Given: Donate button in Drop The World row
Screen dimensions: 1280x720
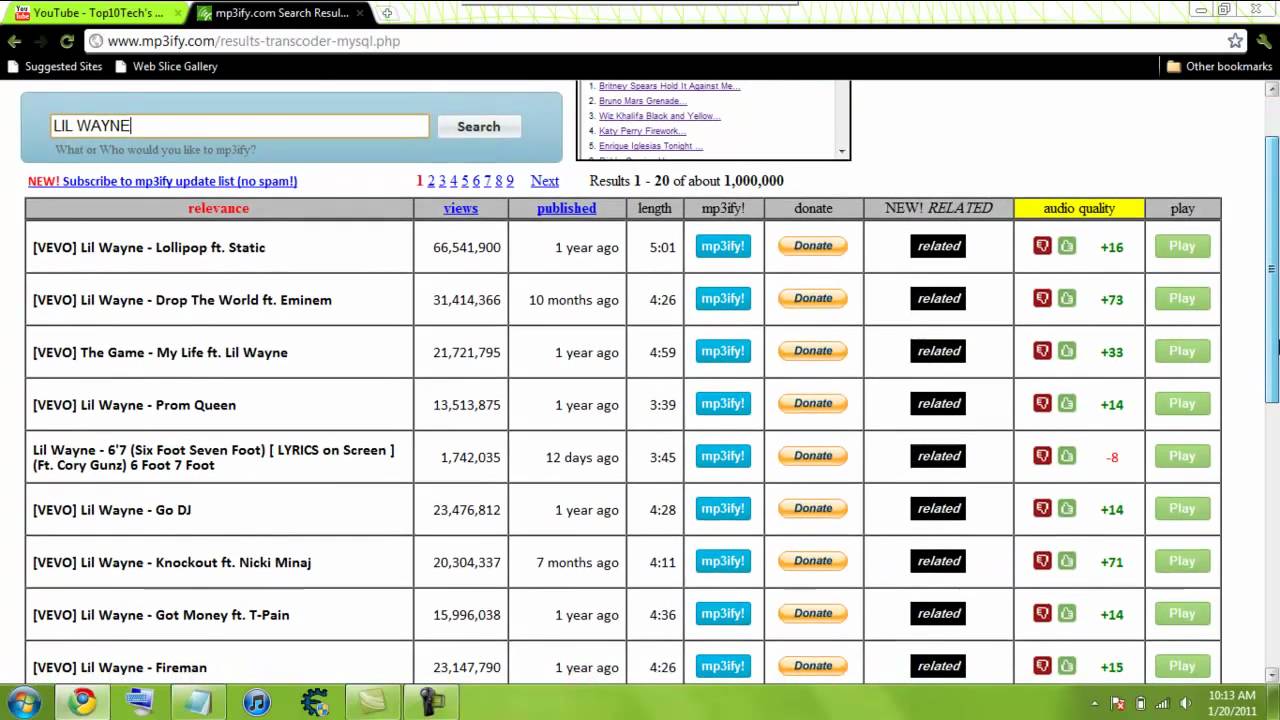Looking at the screenshot, I should 813,298.
